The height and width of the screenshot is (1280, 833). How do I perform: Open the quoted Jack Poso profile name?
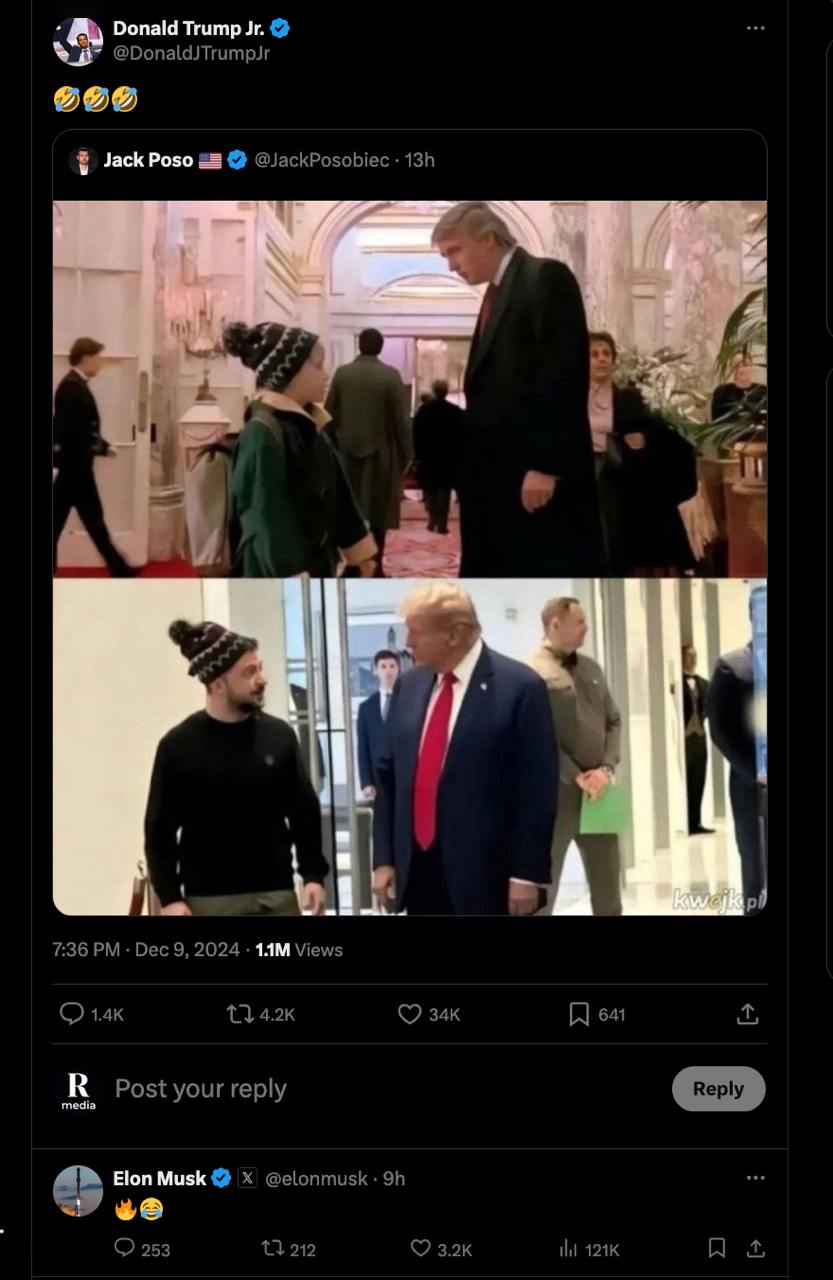click(x=148, y=160)
